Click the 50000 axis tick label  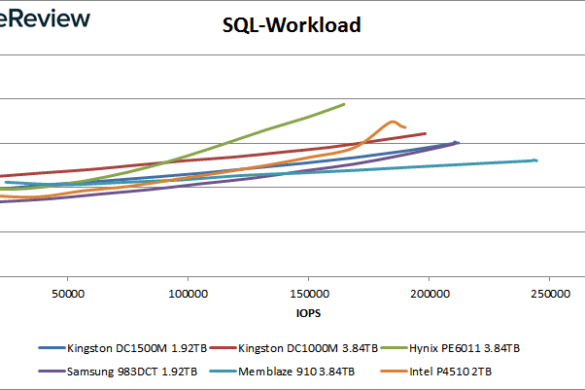coord(68,294)
